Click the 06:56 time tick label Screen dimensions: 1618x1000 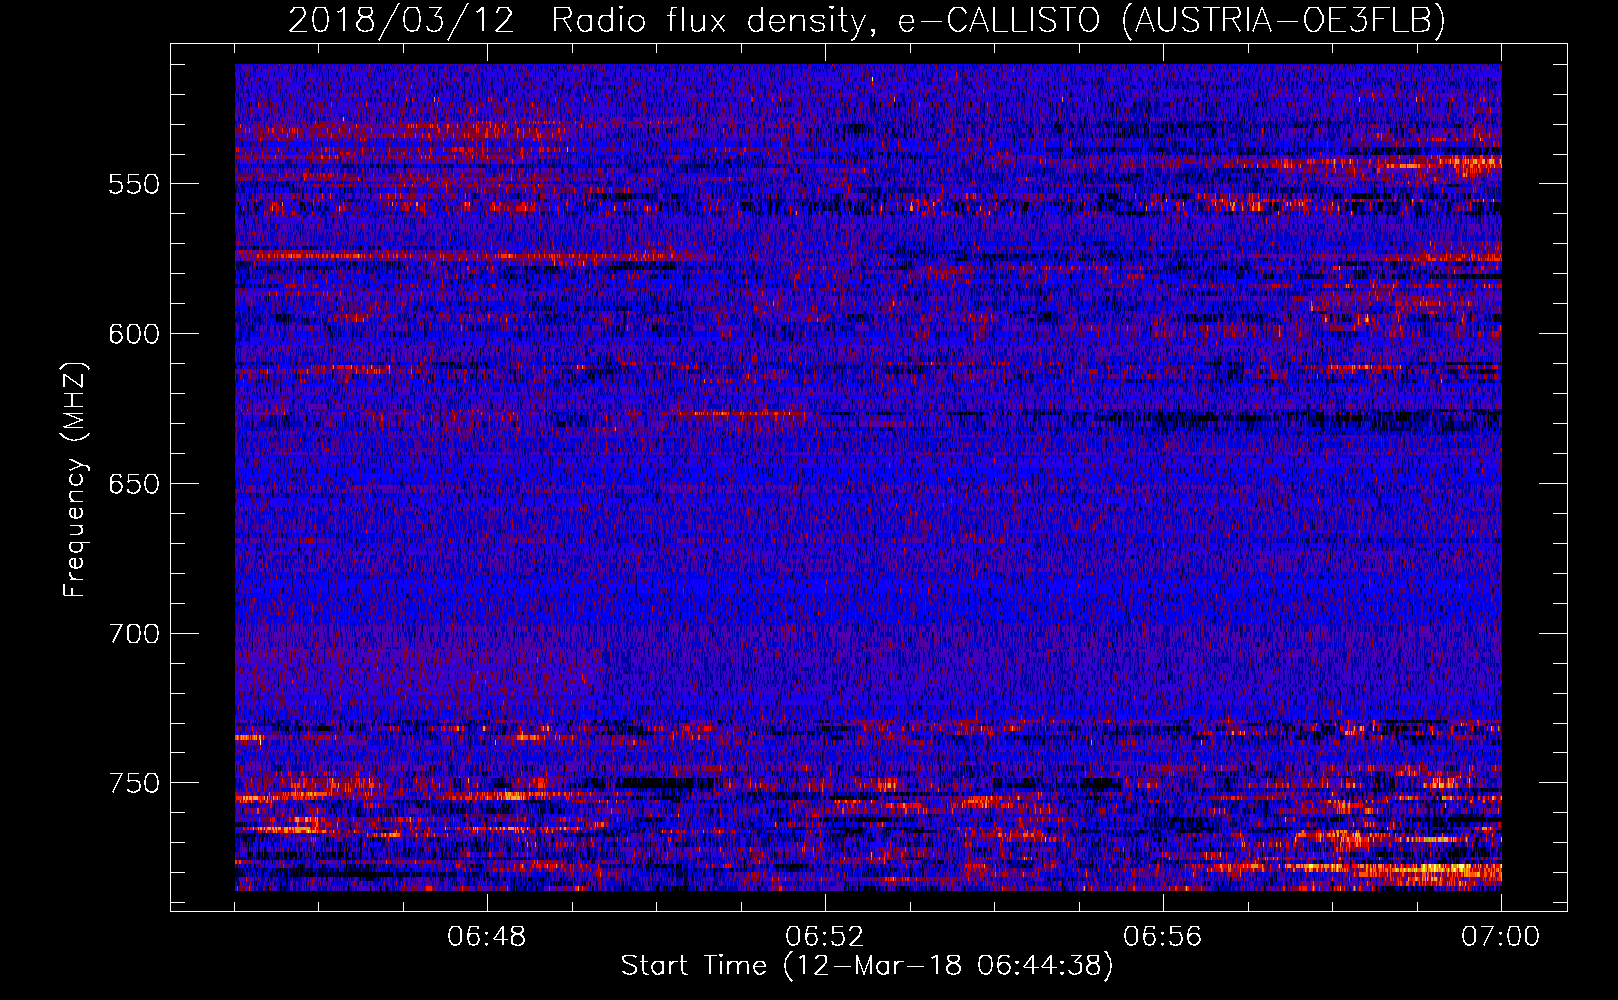[1163, 937]
